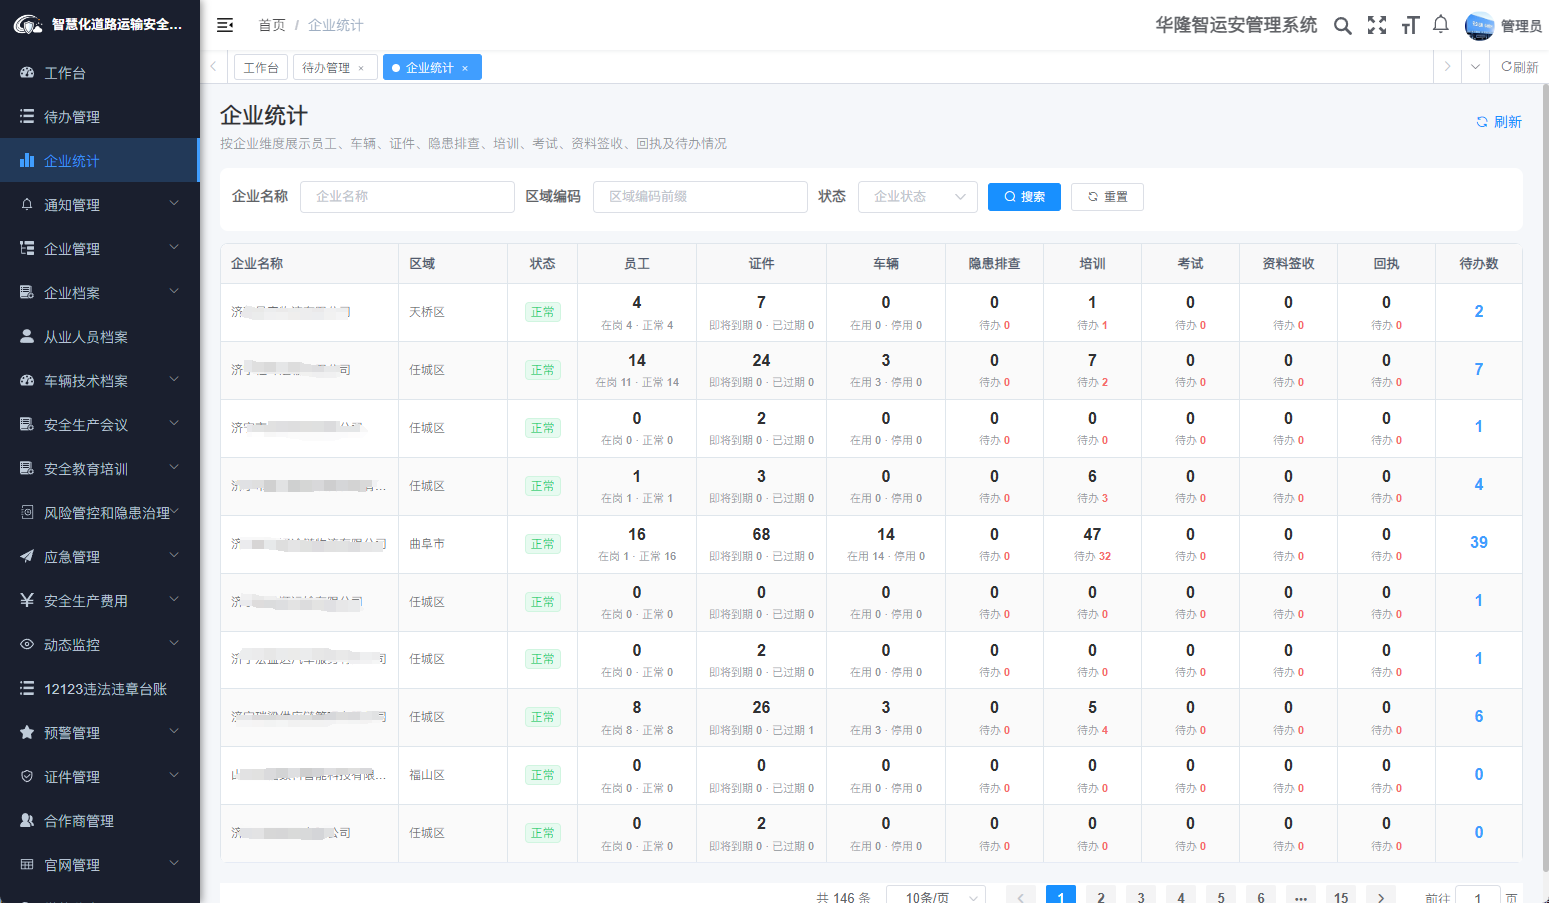Click the blue 搜索 button
This screenshot has height=903, width=1549.
click(x=1024, y=197)
